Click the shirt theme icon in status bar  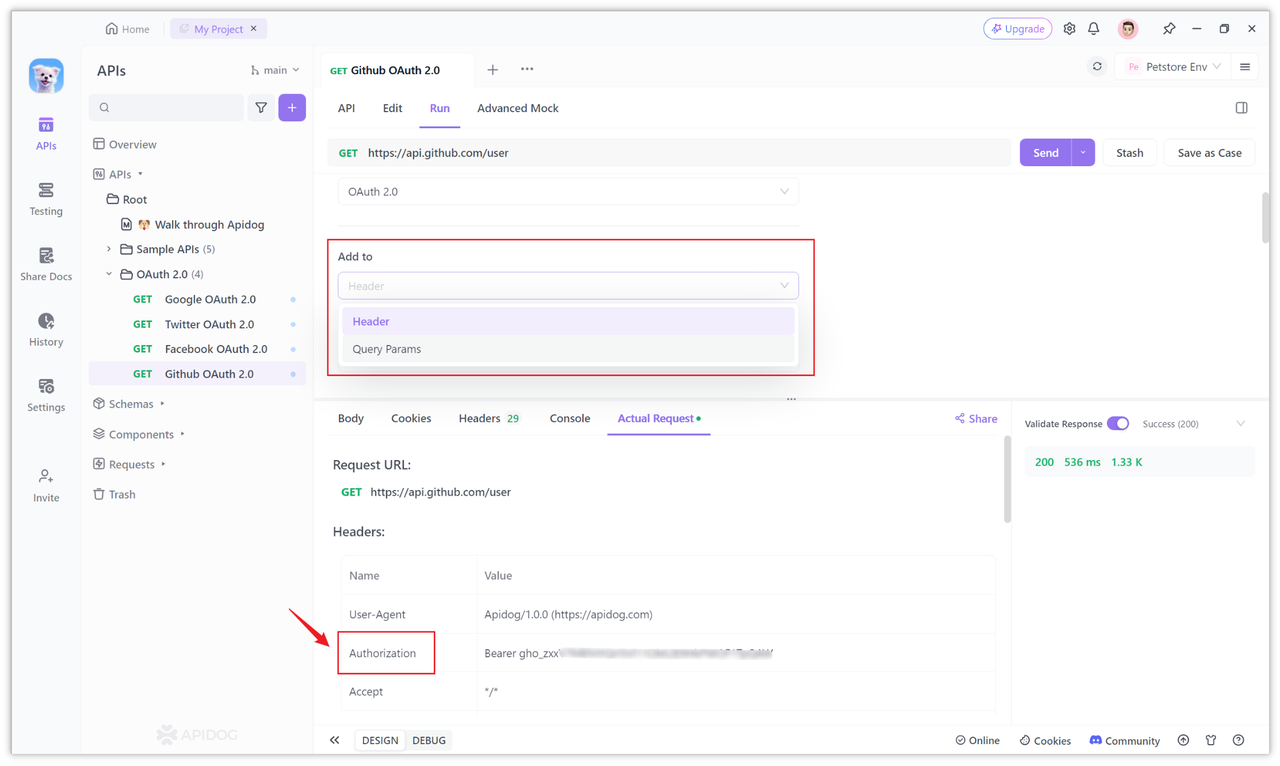click(x=1211, y=740)
